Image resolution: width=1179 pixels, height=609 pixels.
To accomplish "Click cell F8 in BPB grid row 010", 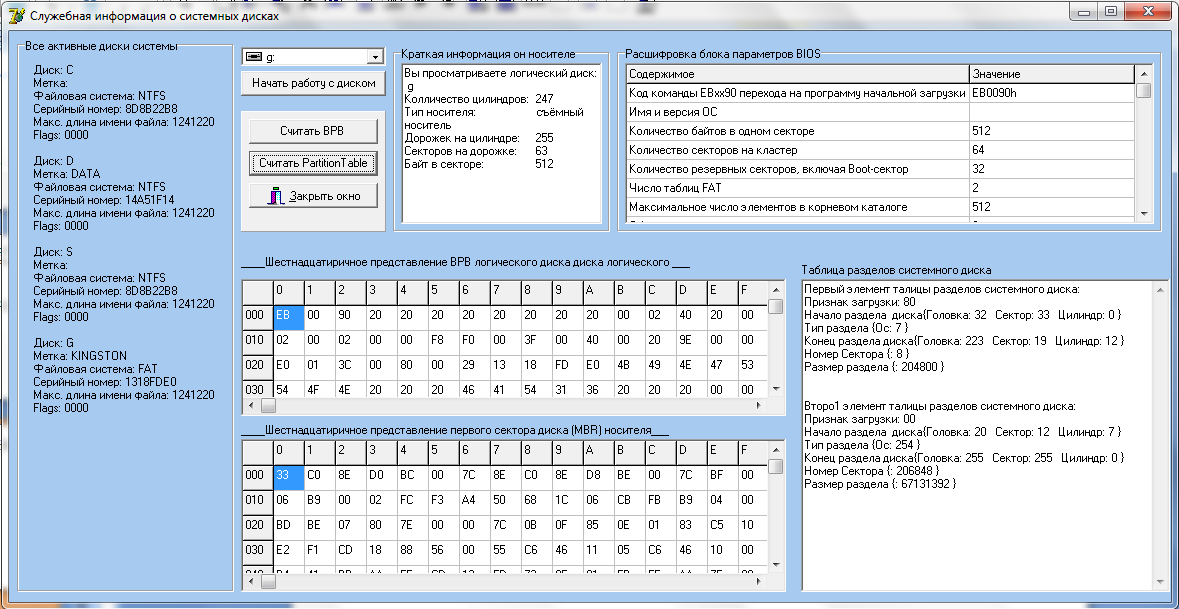I will click(x=444, y=342).
